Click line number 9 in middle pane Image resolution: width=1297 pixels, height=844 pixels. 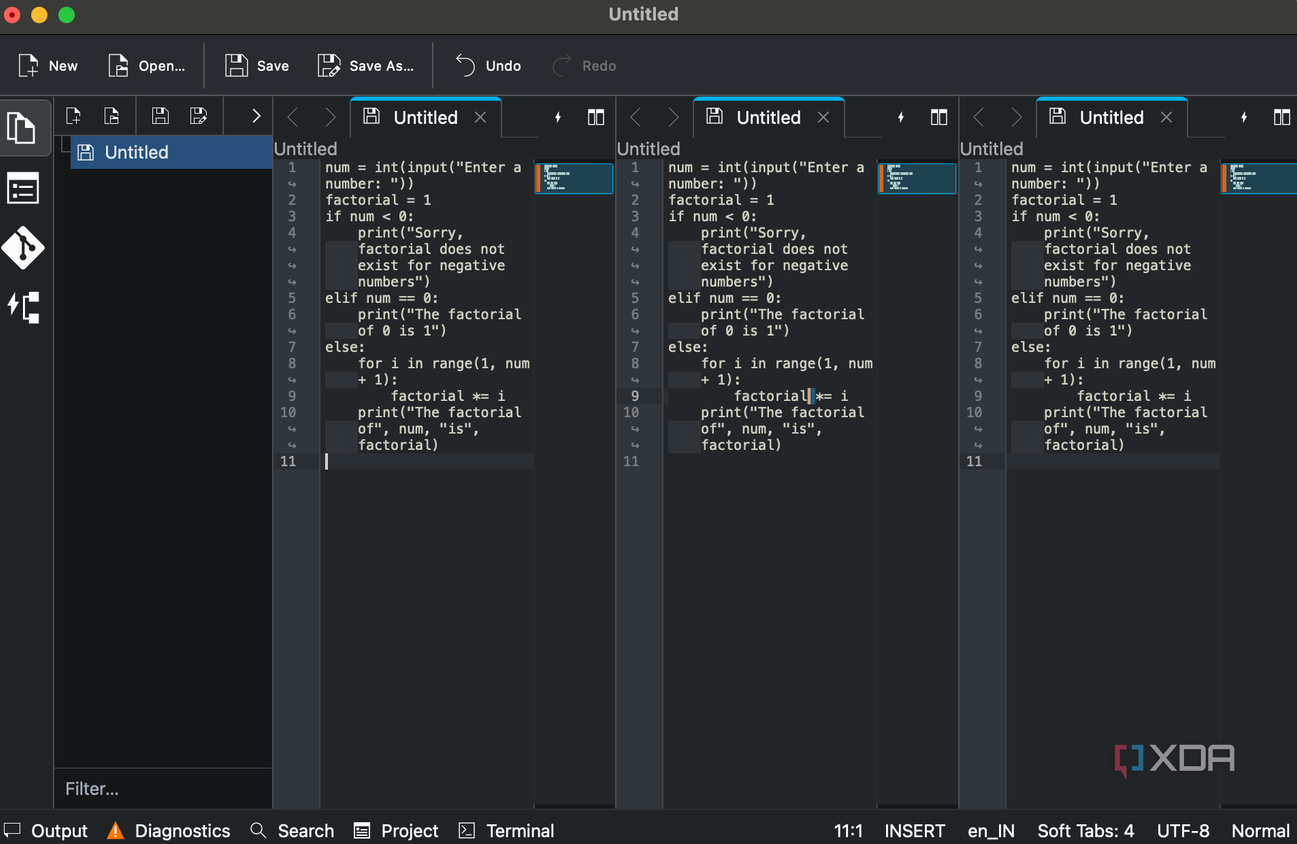(634, 396)
